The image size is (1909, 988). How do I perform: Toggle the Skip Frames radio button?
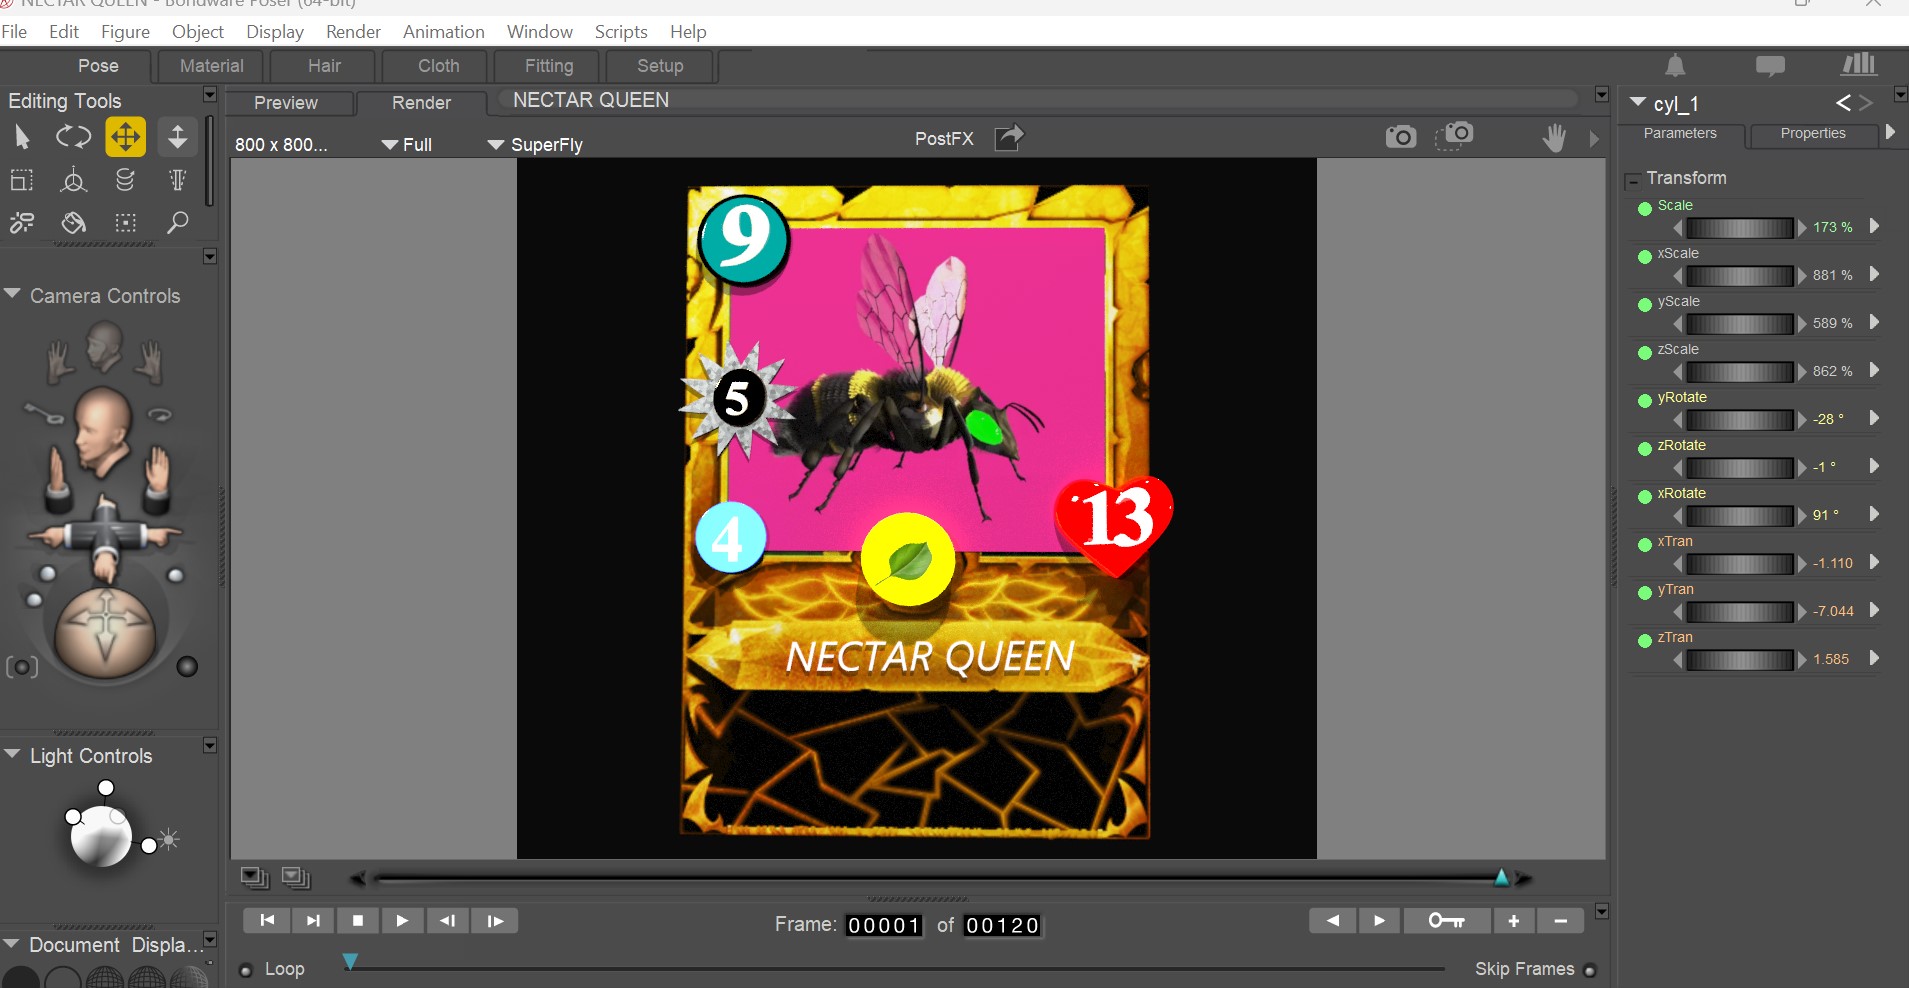(x=1590, y=970)
